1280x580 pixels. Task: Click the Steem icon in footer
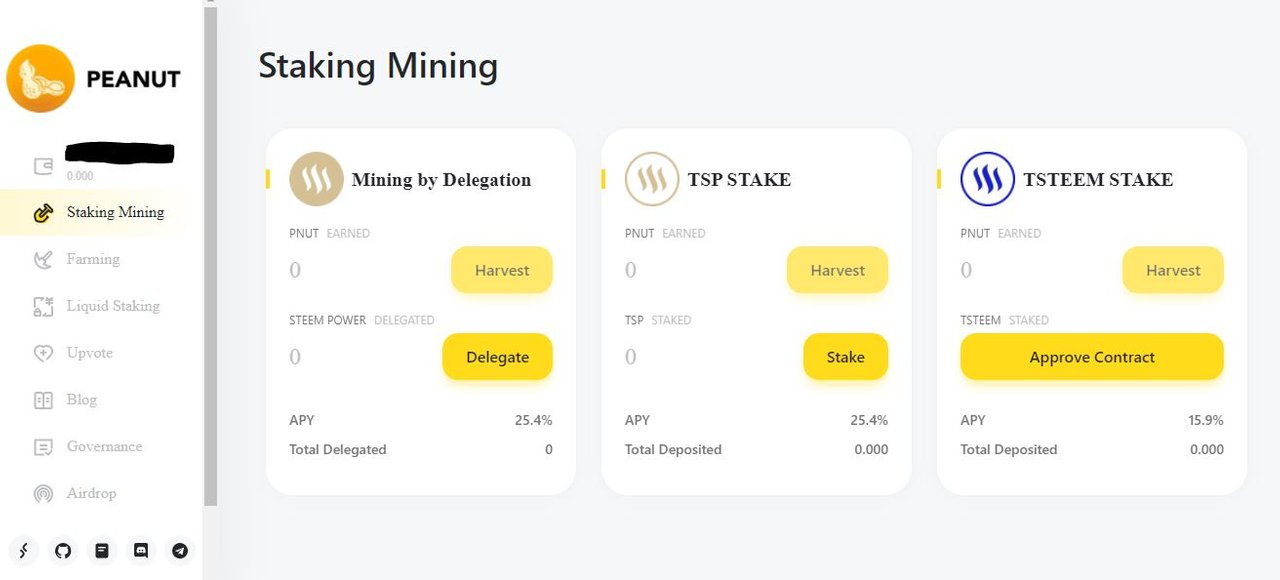pos(24,550)
